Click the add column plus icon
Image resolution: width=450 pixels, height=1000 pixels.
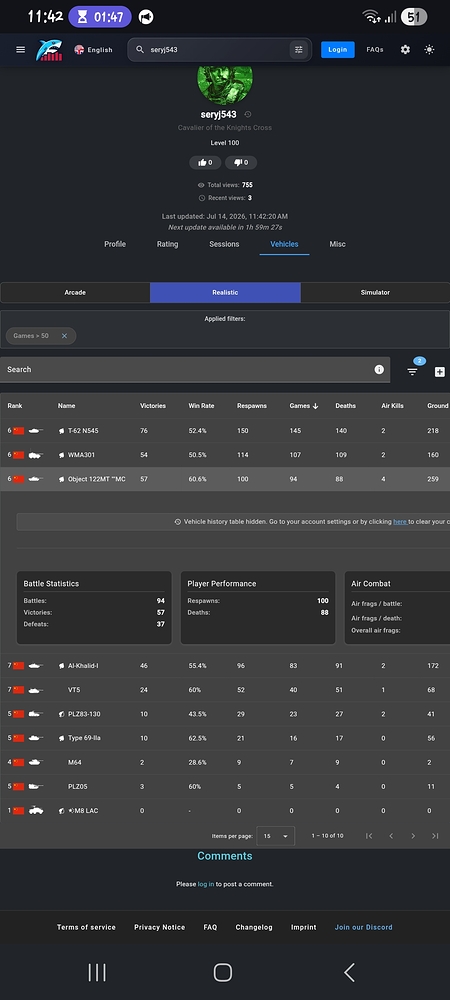(x=440, y=372)
